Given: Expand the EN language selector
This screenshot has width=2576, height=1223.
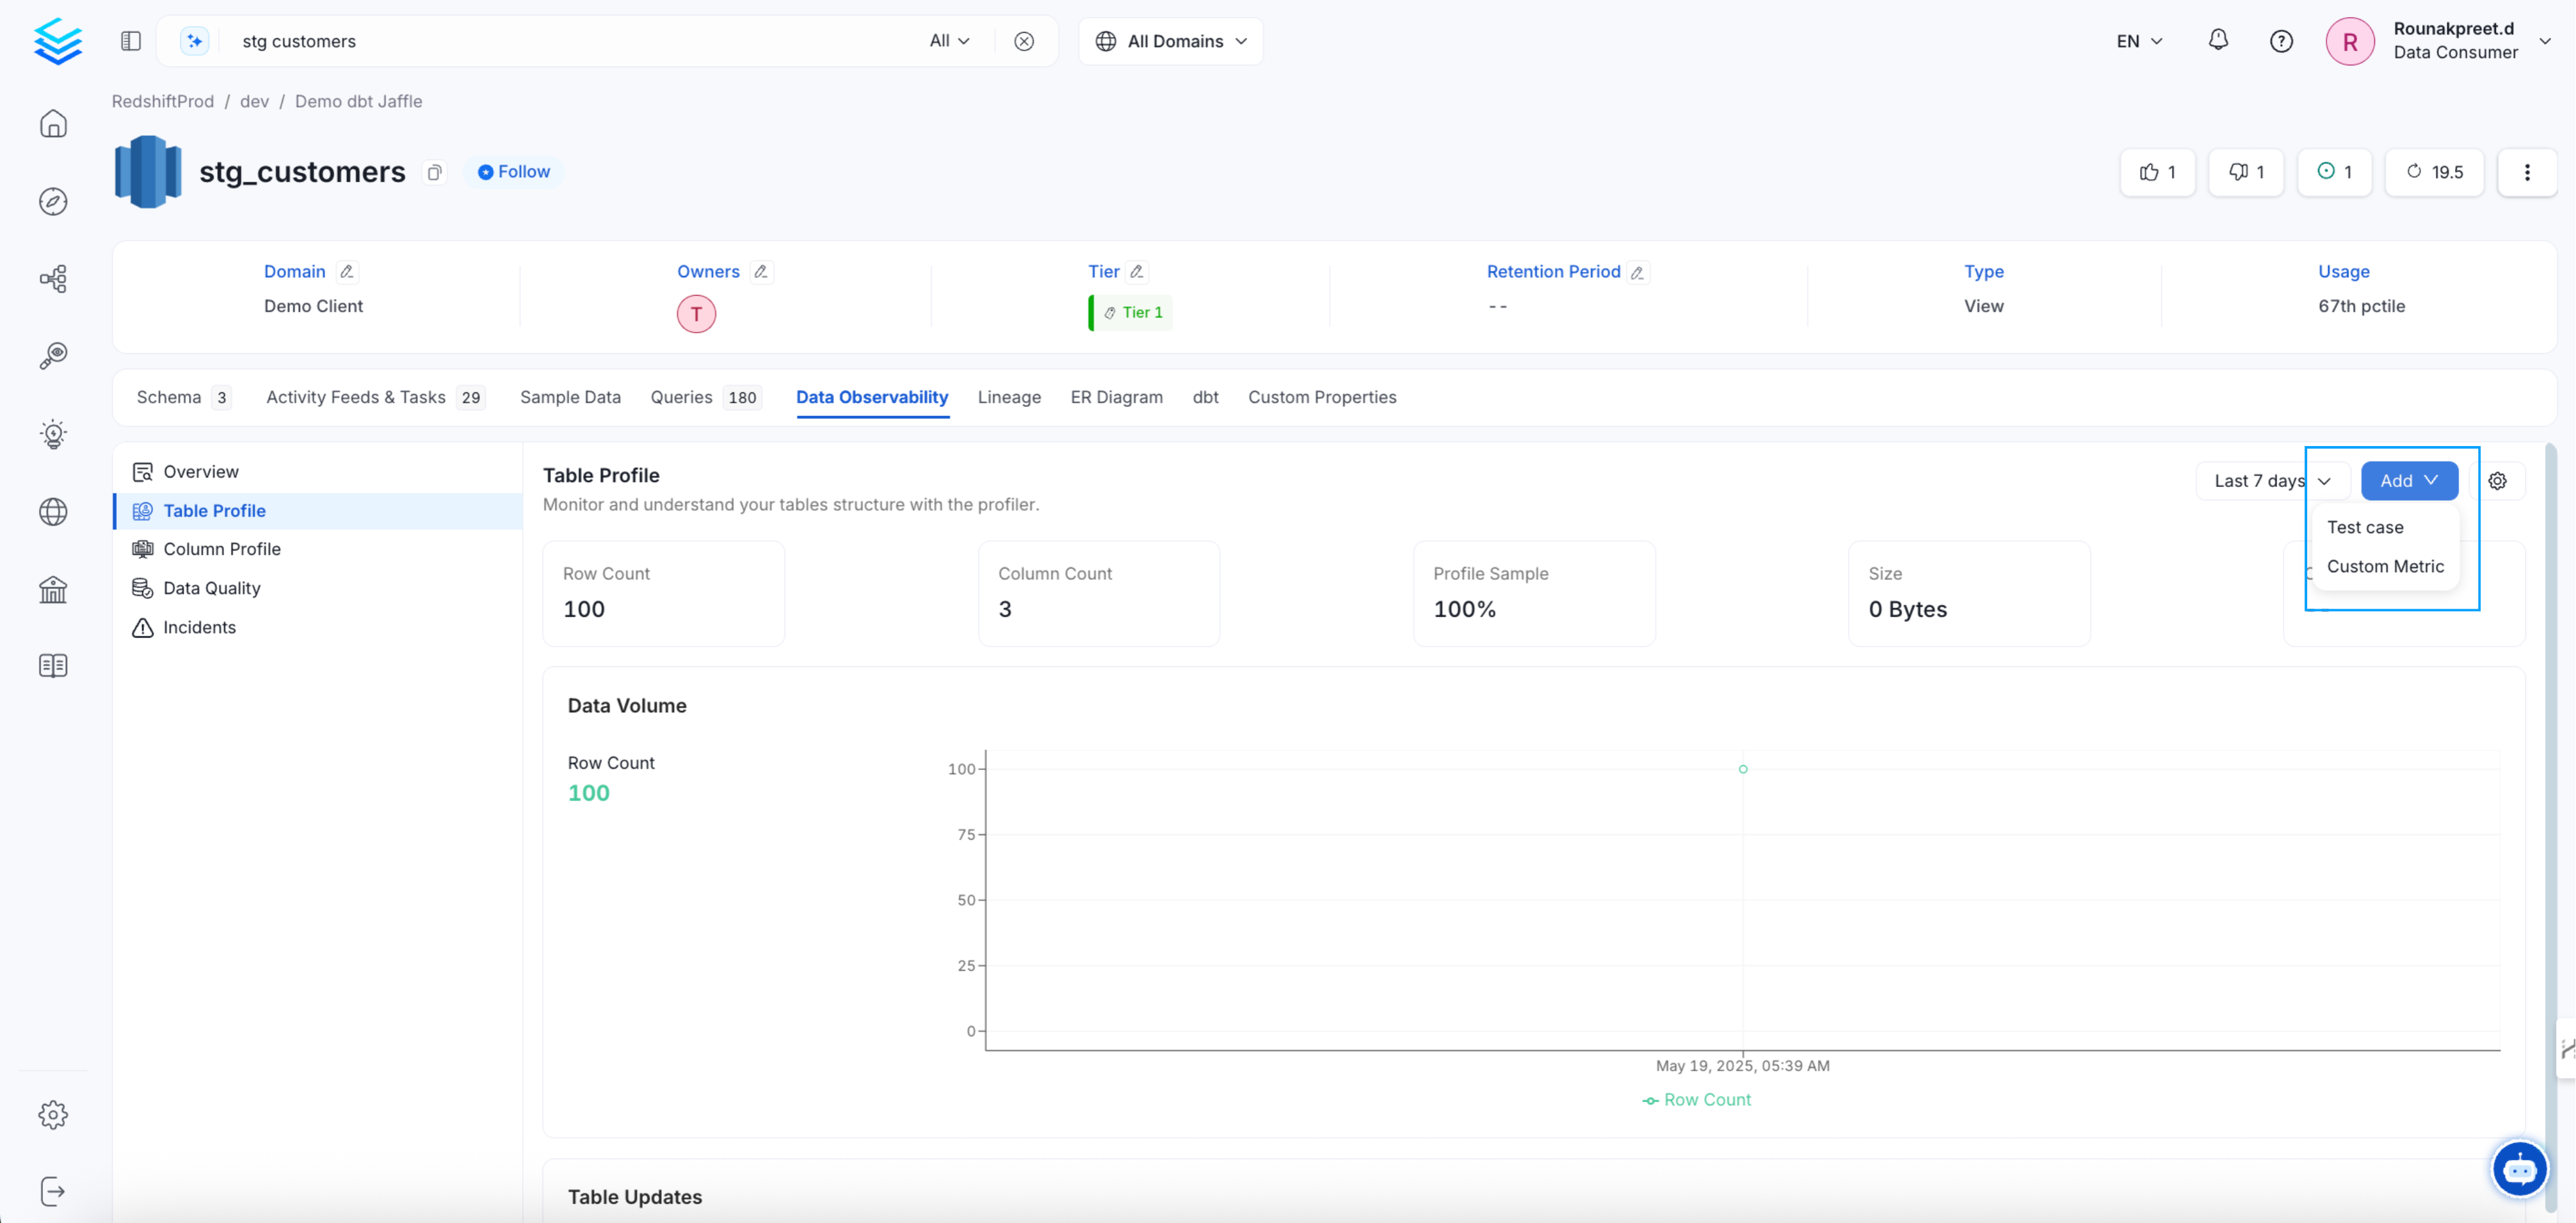Looking at the screenshot, I should click(x=2139, y=41).
